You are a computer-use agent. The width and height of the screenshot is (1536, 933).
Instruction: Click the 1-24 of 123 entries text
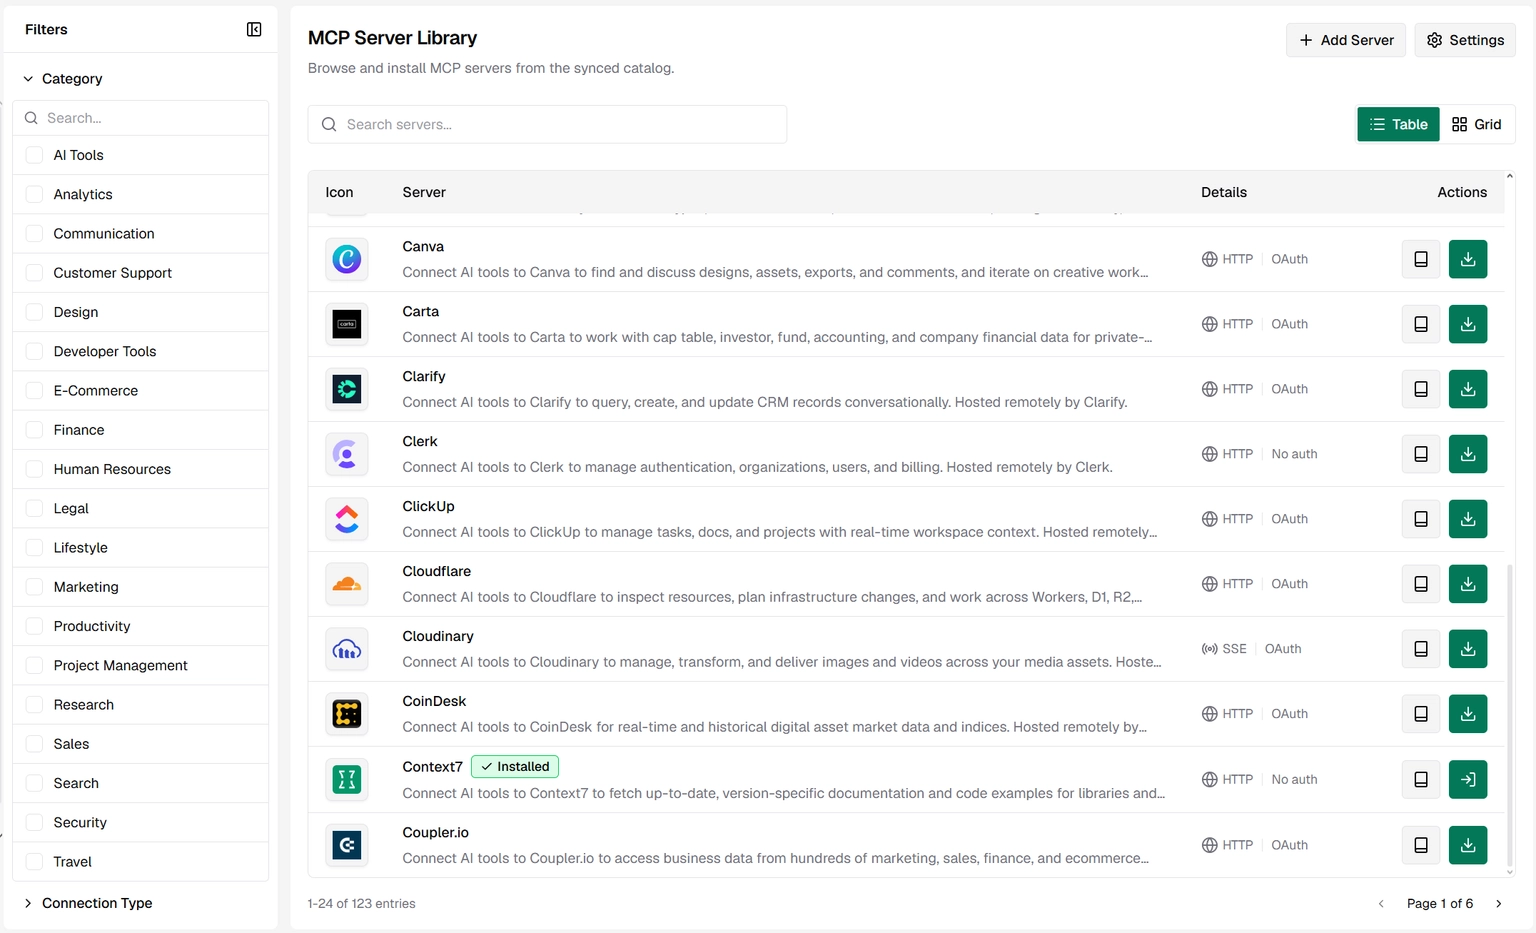361,904
